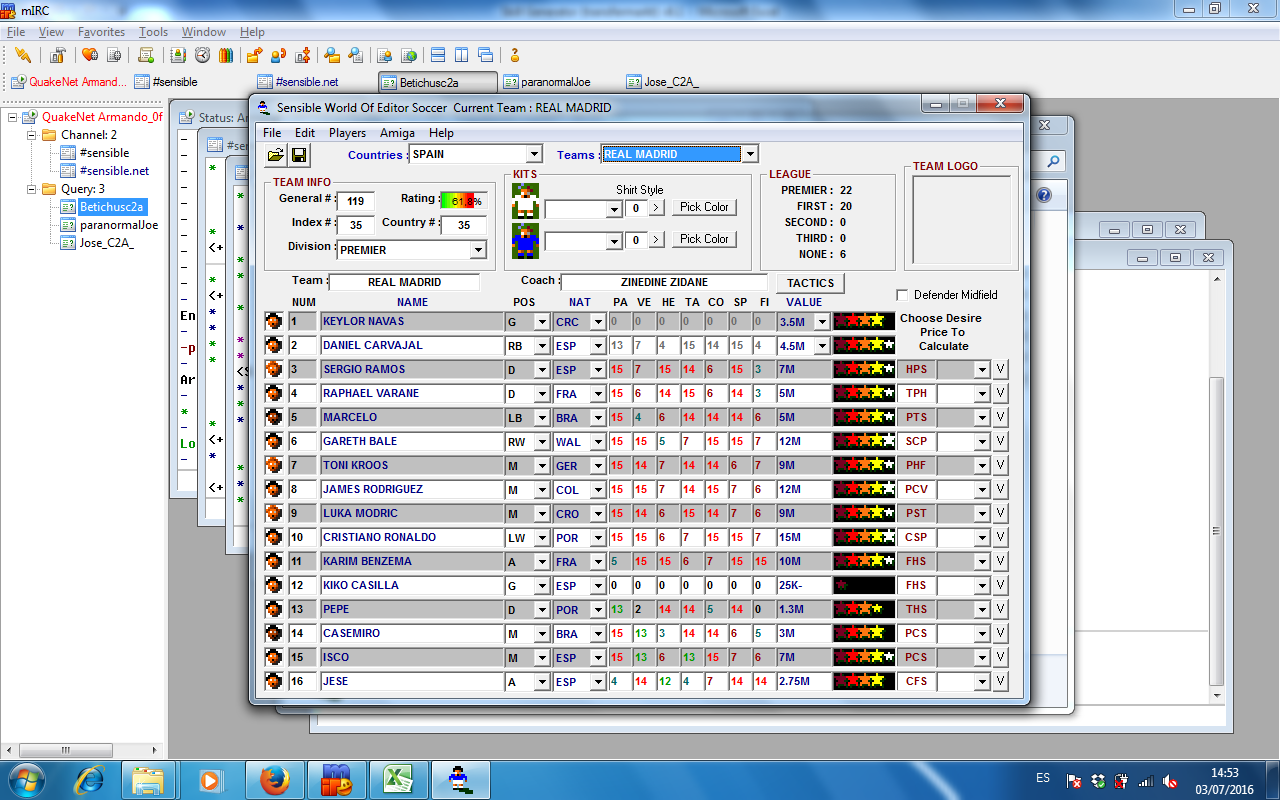Click Cristiano Ronaldo's player face icon

tap(273, 537)
